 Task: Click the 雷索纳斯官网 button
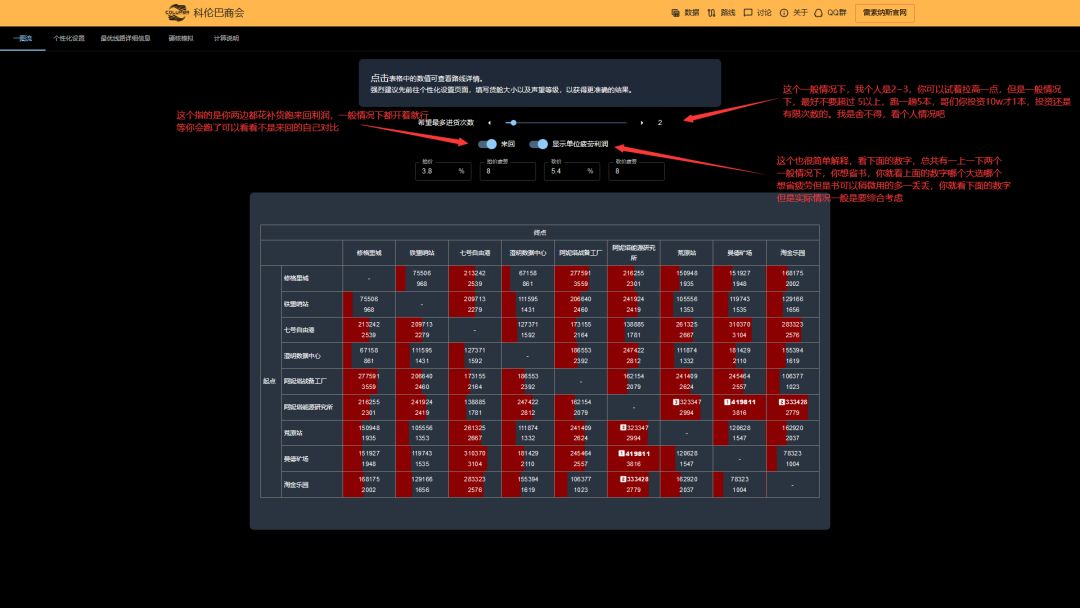(x=884, y=12)
